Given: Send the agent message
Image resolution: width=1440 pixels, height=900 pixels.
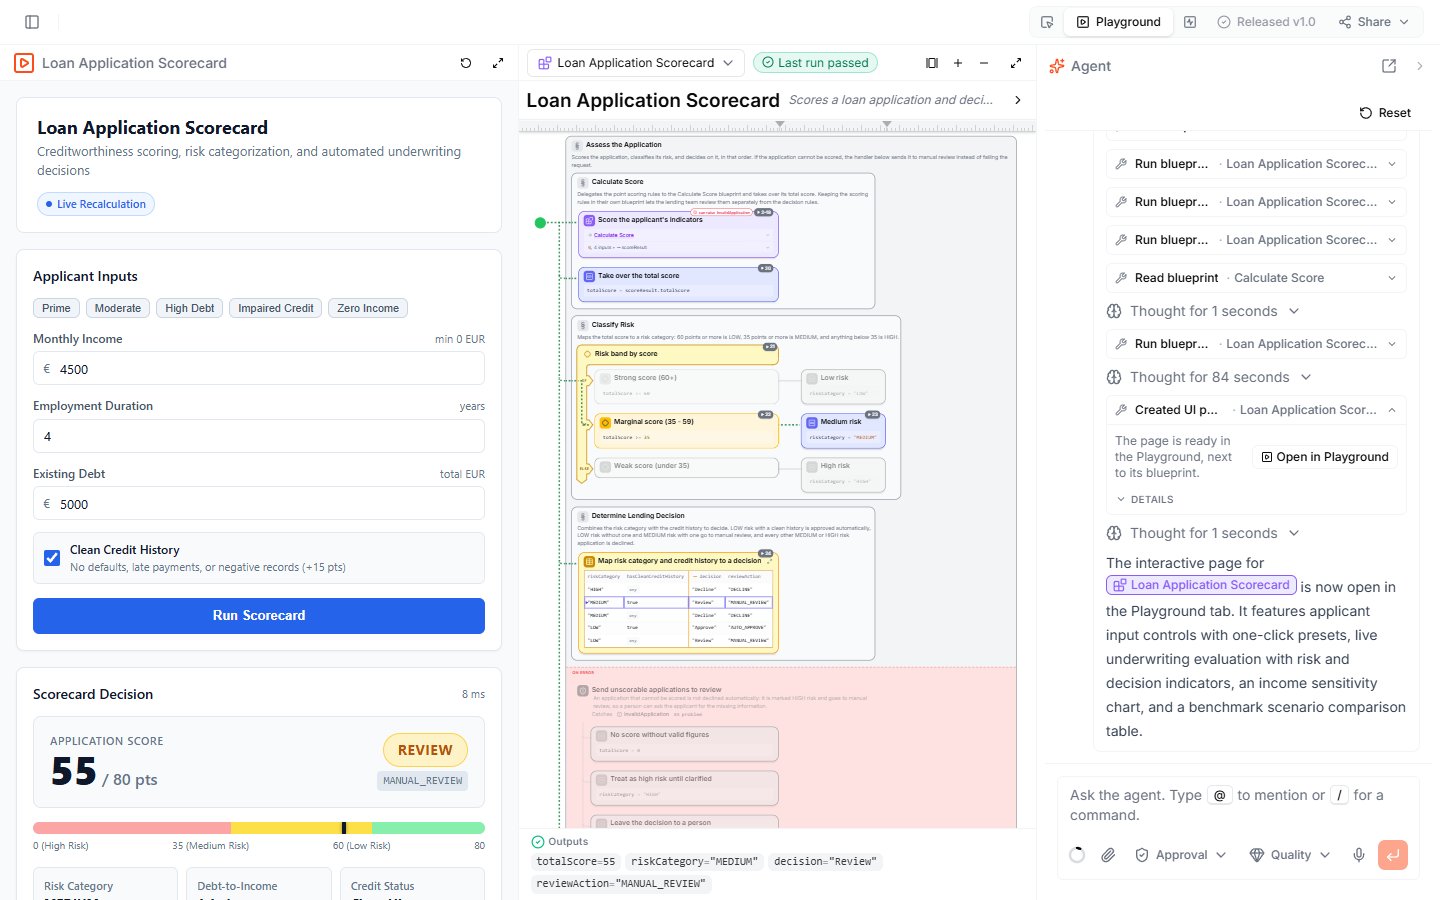Looking at the screenshot, I should click(x=1393, y=855).
